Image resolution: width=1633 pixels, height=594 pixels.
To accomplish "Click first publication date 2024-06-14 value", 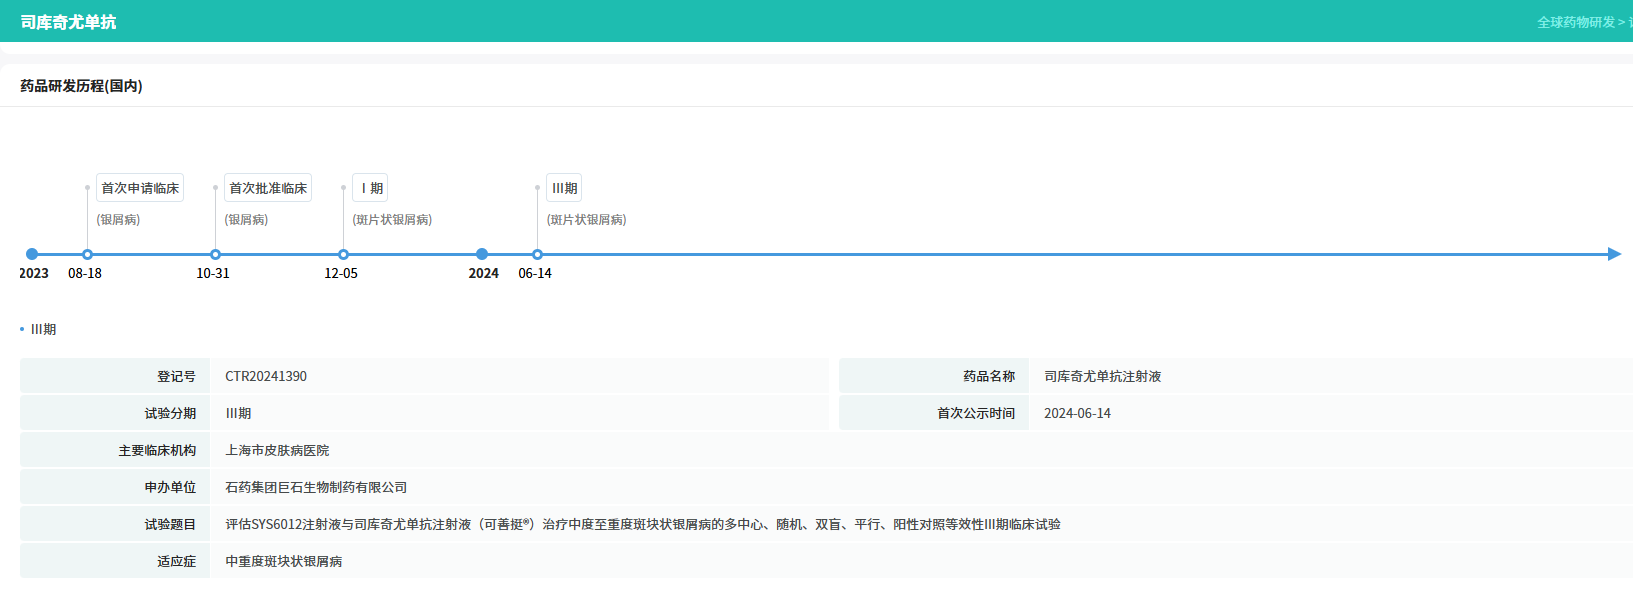I will [x=1077, y=413].
